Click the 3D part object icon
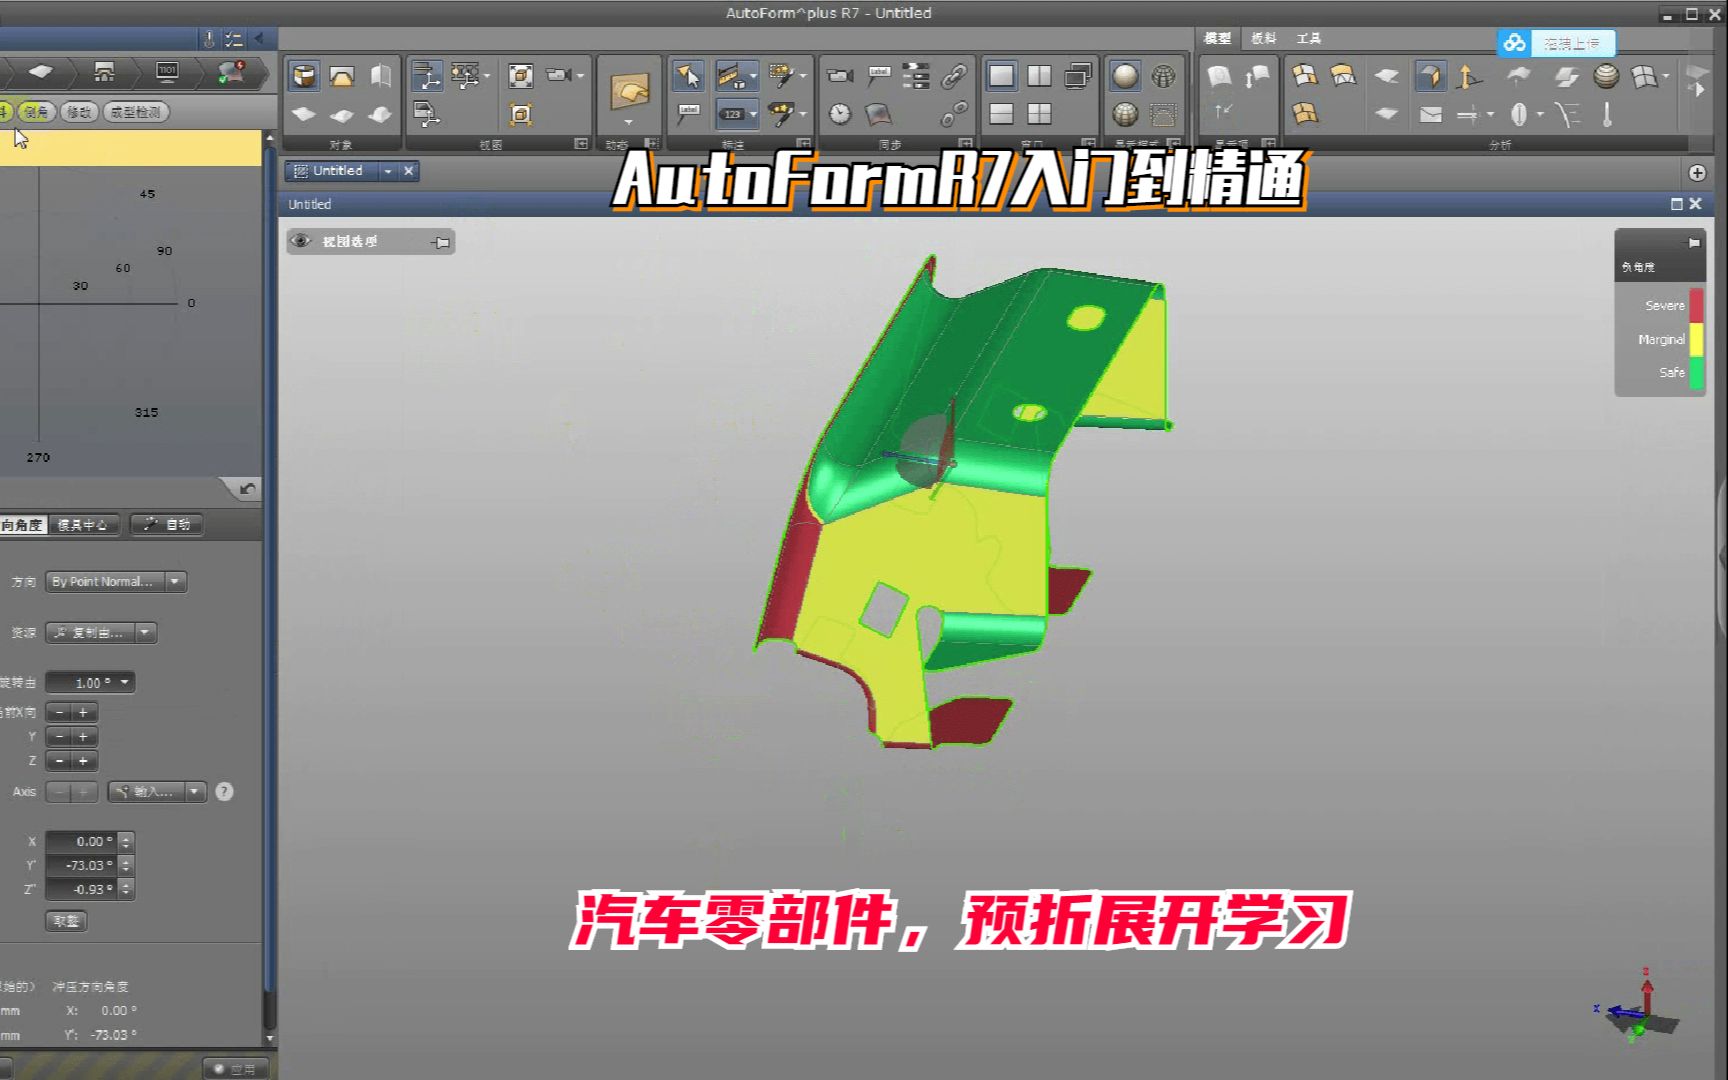This screenshot has height=1080, width=1728. 304,76
